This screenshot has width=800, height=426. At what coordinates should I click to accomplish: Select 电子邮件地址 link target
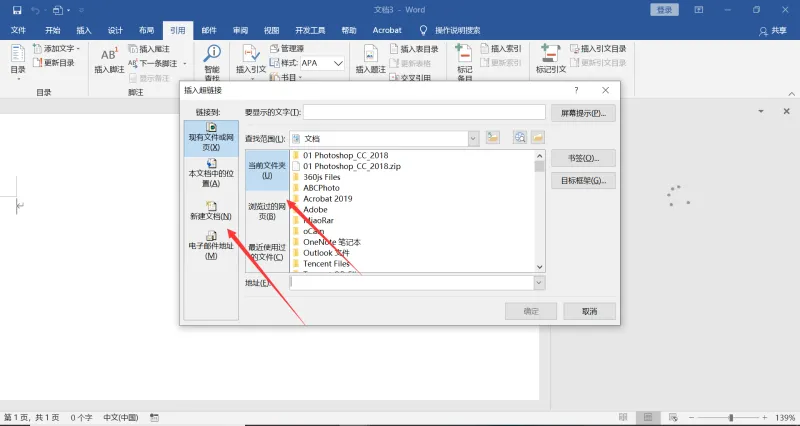point(211,245)
